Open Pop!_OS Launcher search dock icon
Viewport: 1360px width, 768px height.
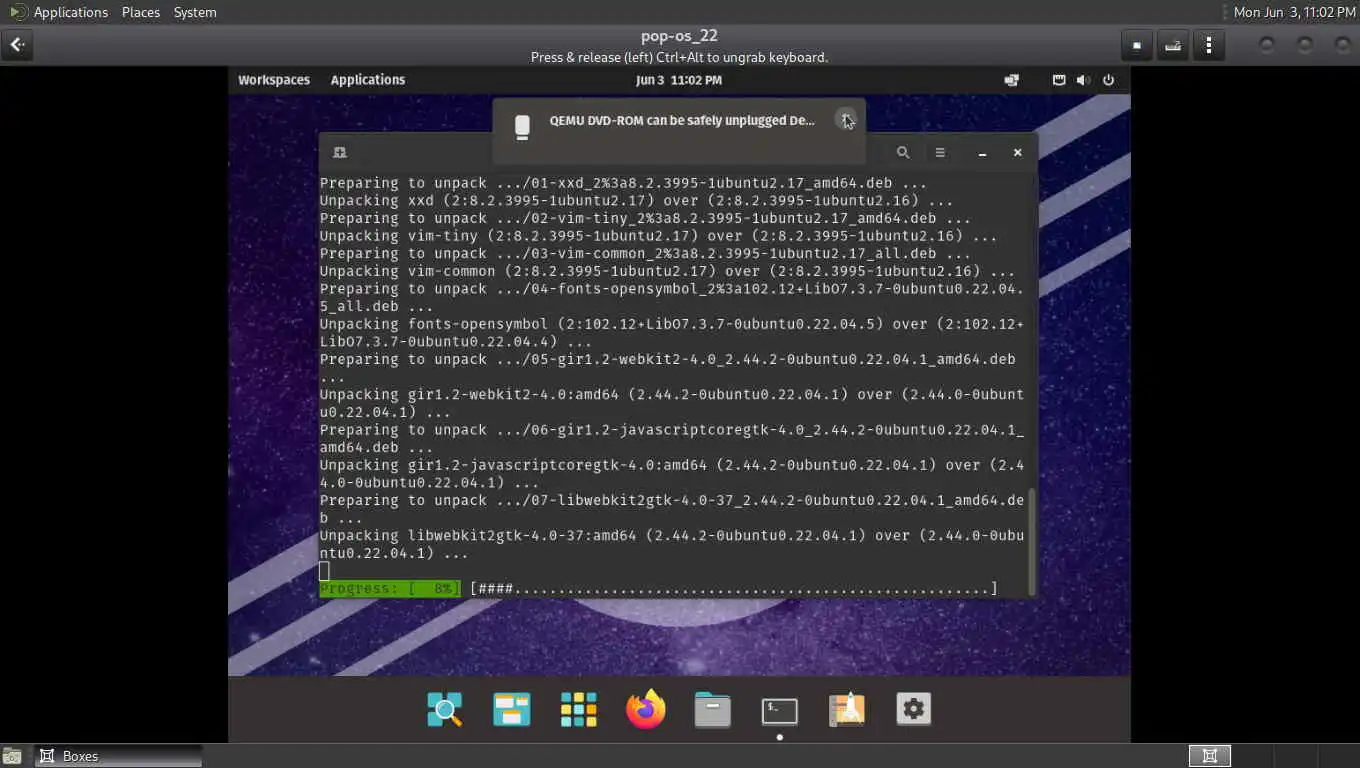(445, 709)
